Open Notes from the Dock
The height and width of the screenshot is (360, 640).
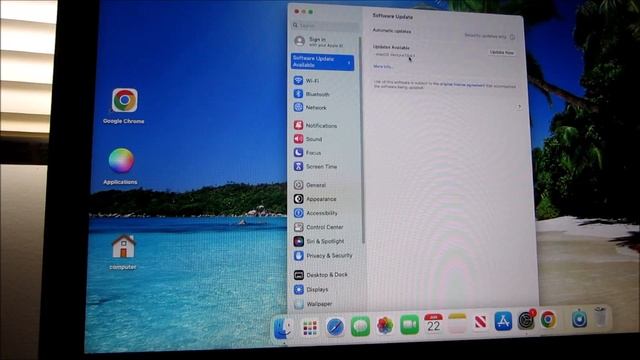point(457,323)
